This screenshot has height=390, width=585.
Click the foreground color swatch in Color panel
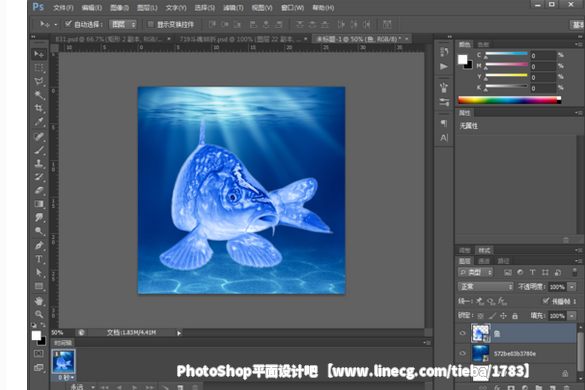463,59
